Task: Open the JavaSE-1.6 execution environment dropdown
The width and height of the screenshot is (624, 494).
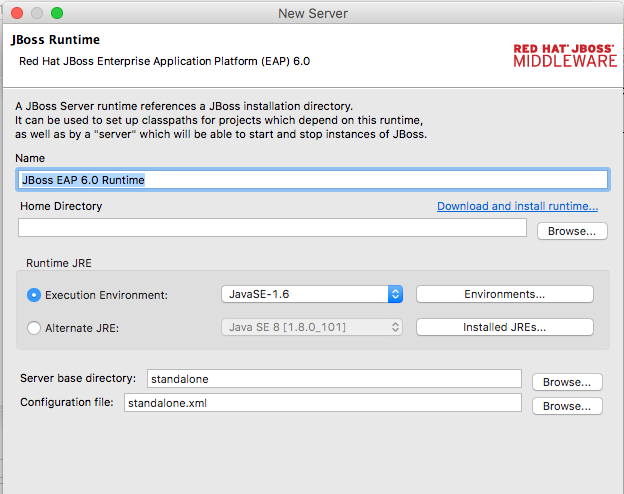Action: [311, 294]
